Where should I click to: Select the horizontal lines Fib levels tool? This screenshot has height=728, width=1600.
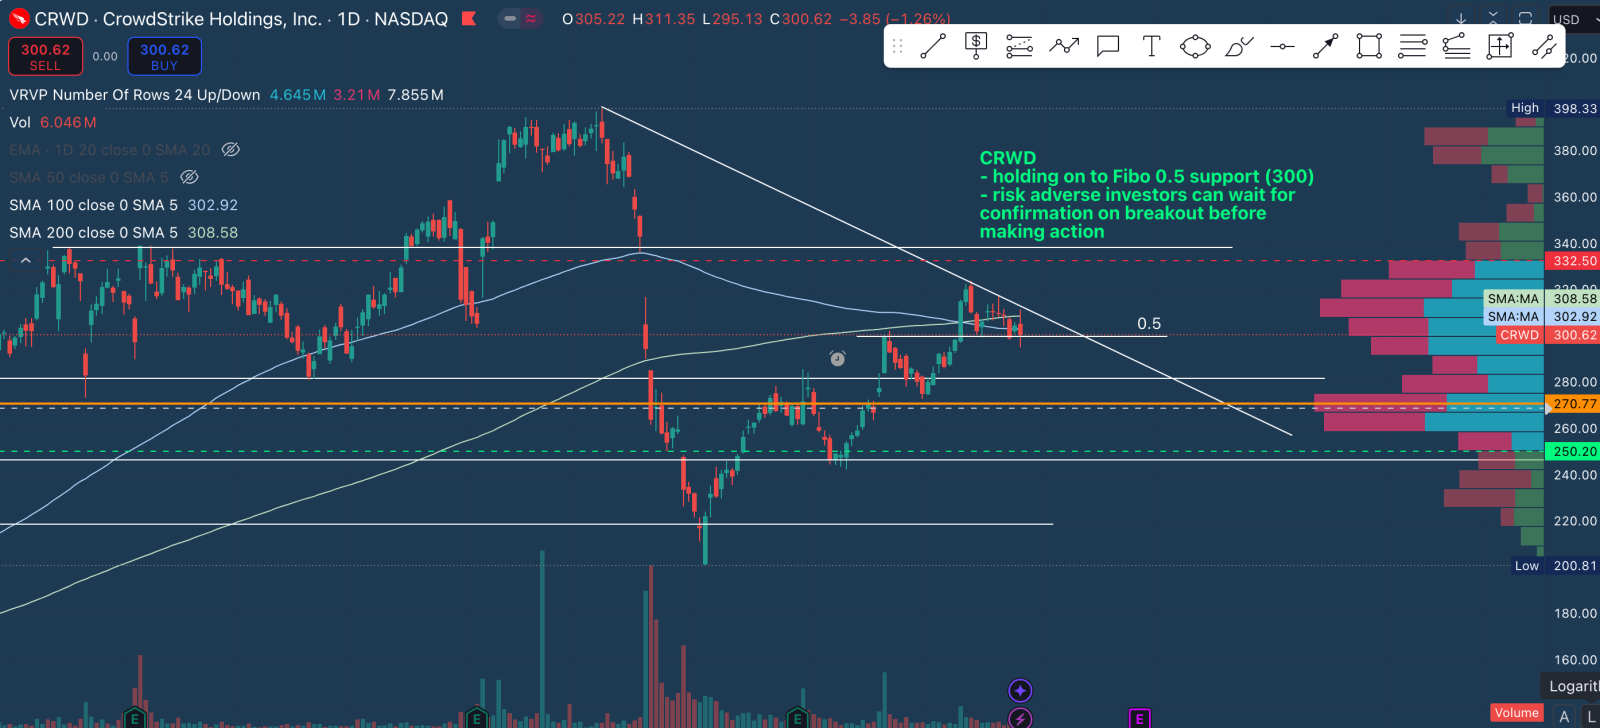1413,46
